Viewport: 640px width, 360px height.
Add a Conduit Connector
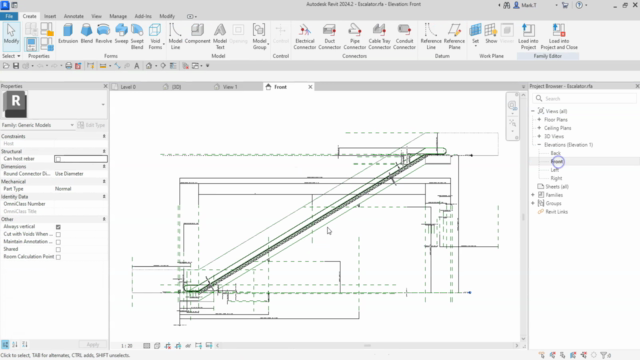(404, 37)
